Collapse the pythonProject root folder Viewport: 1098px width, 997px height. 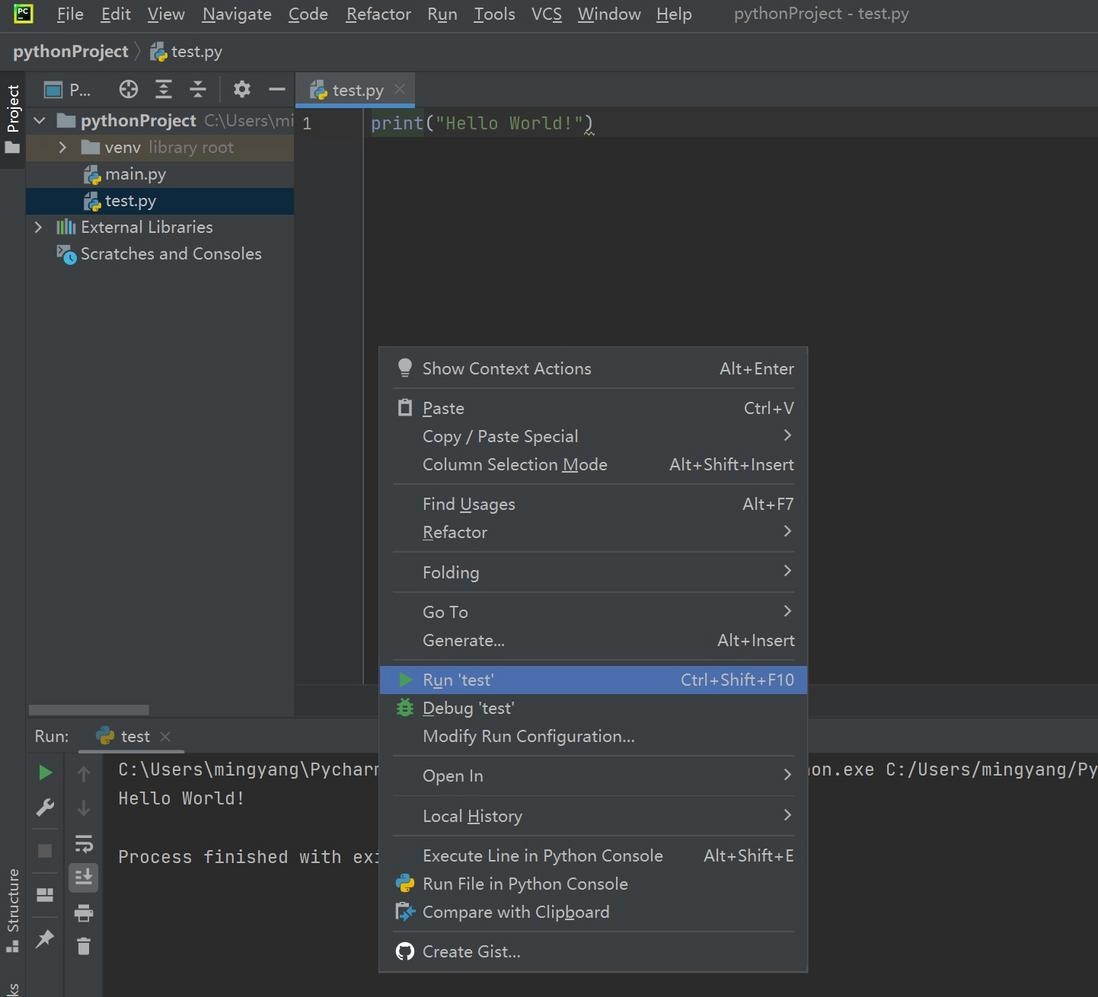click(38, 119)
